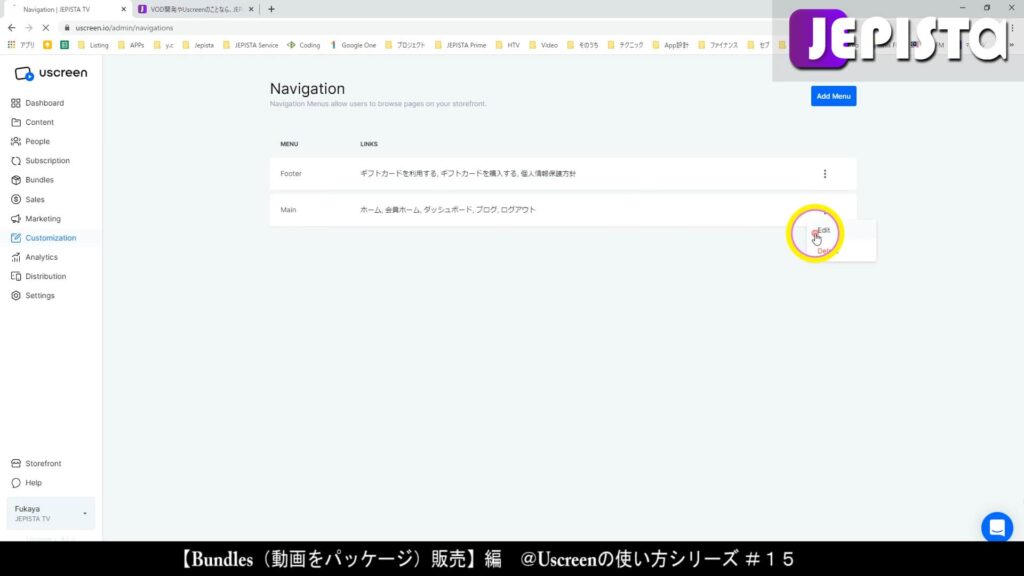The height and width of the screenshot is (576, 1024).
Task: Close the VOD開発 browser tab
Action: click(x=251, y=9)
